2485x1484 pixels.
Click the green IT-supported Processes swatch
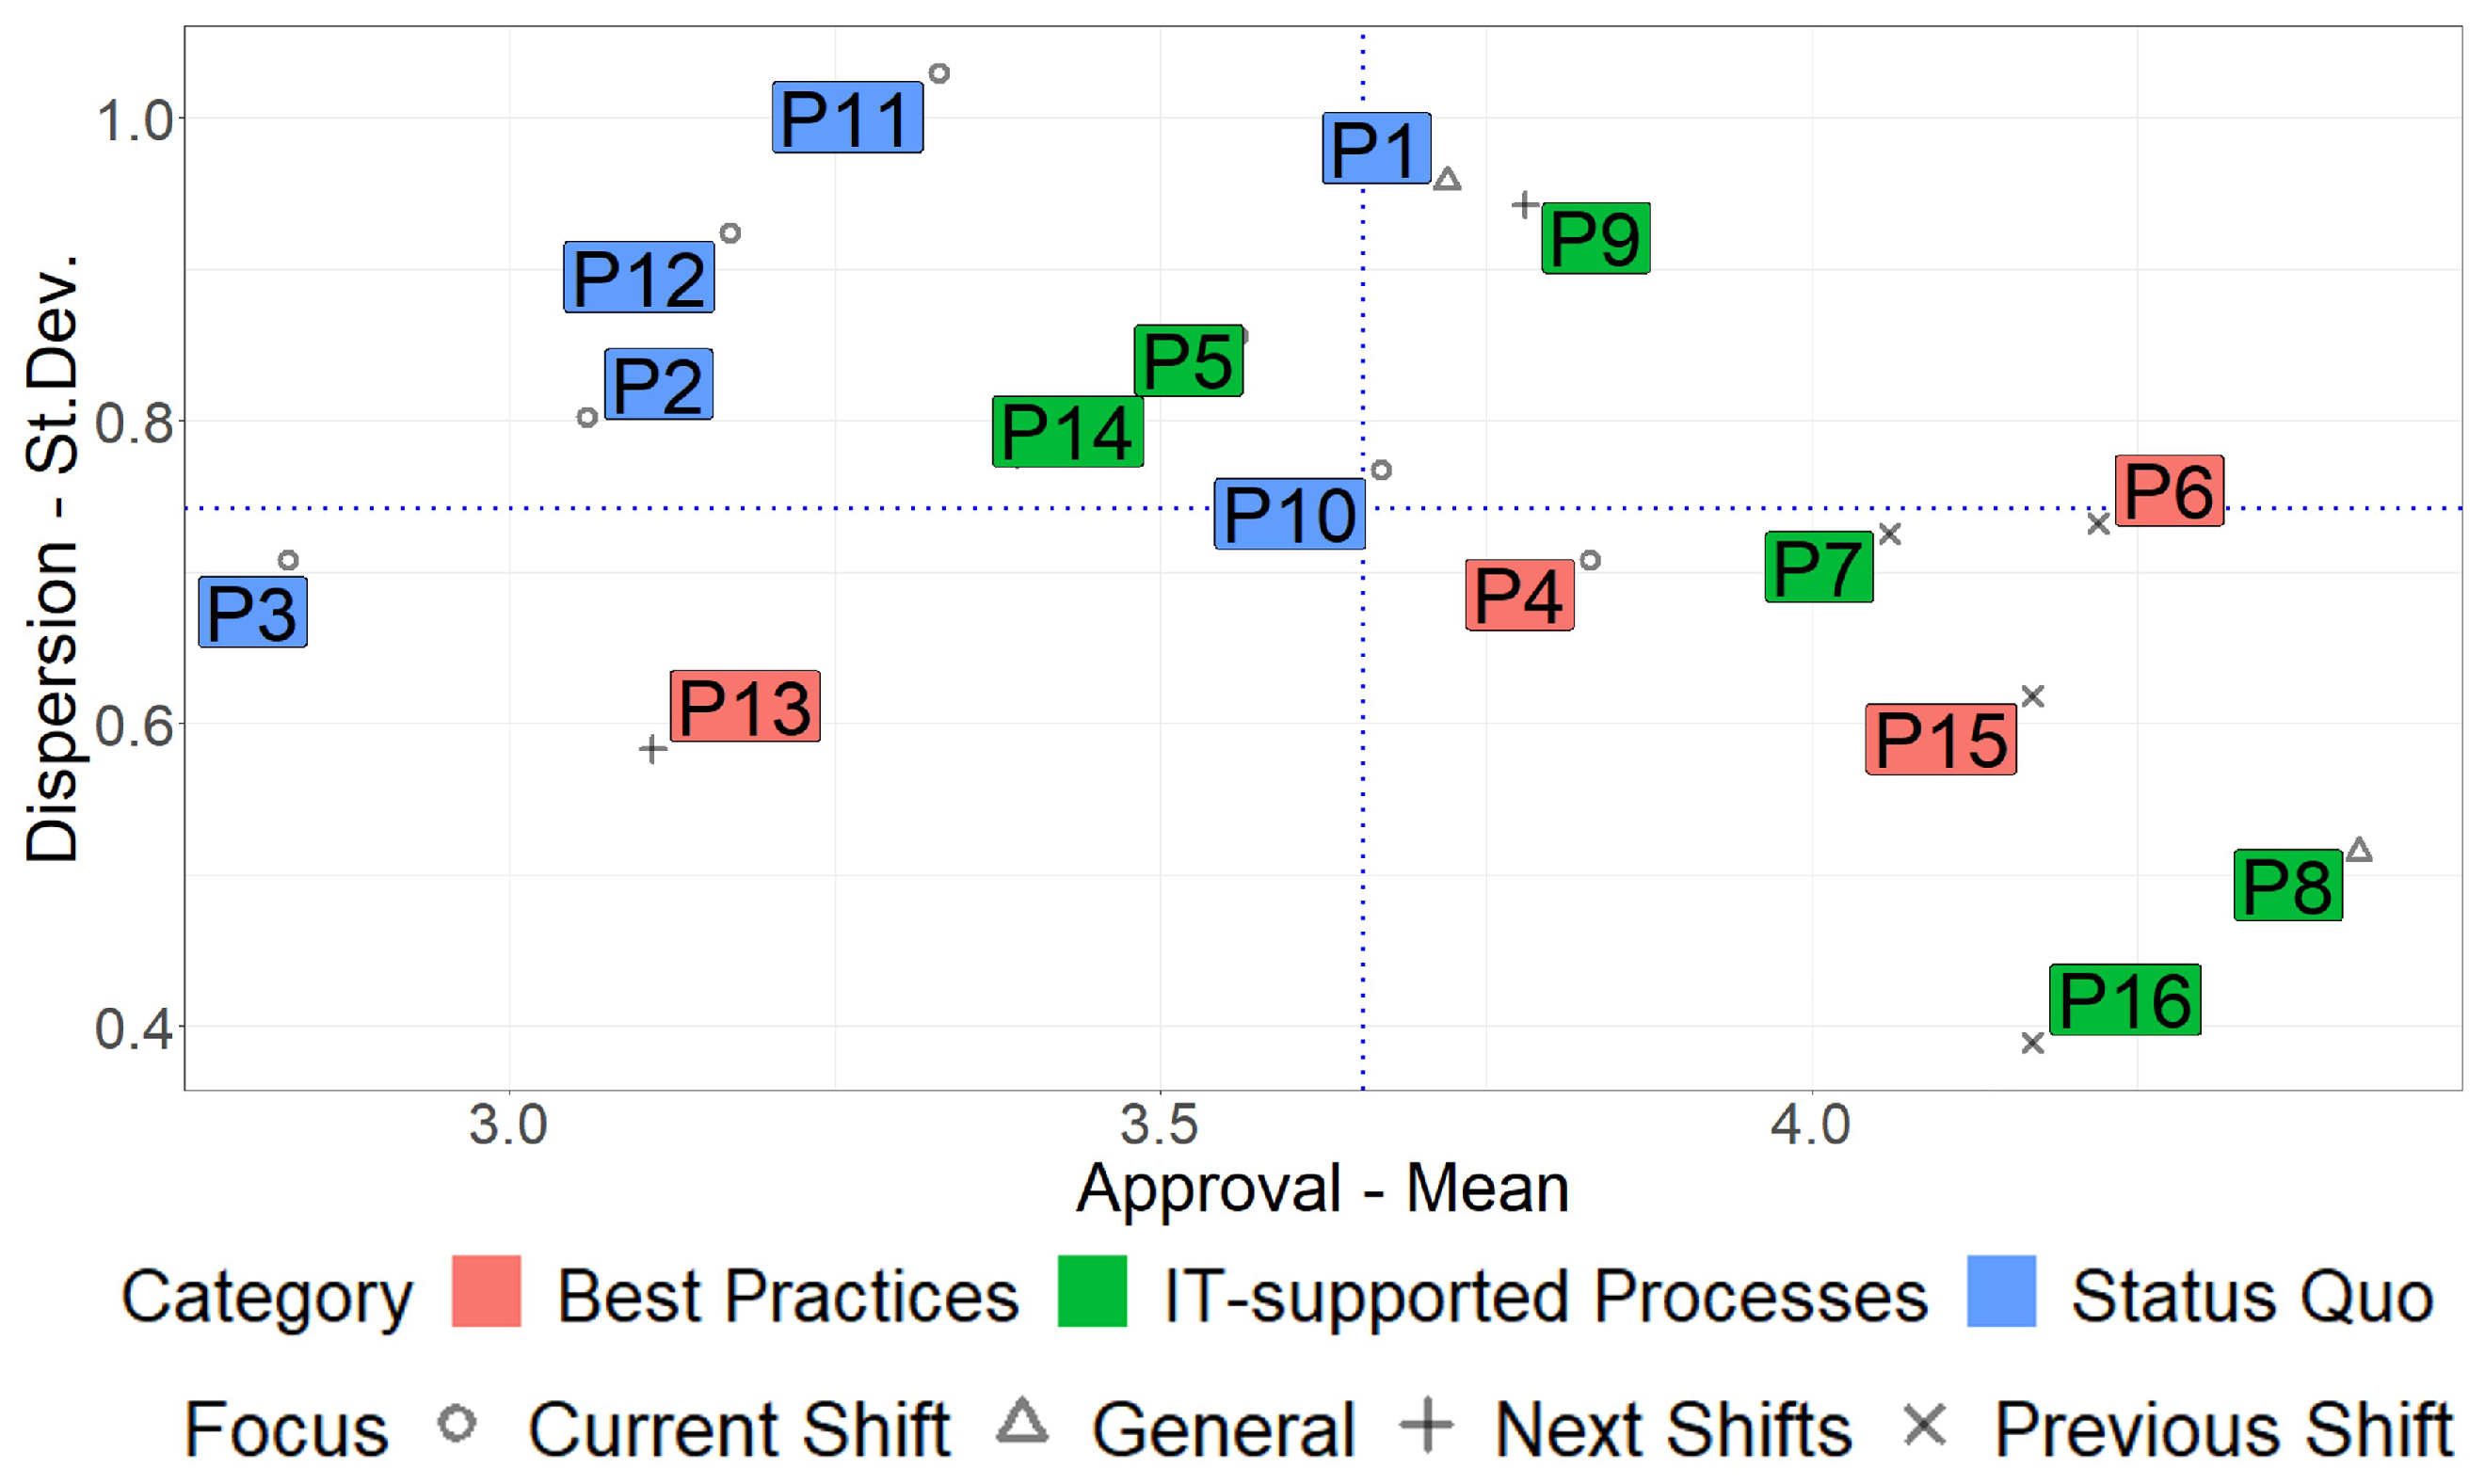tap(1092, 1291)
